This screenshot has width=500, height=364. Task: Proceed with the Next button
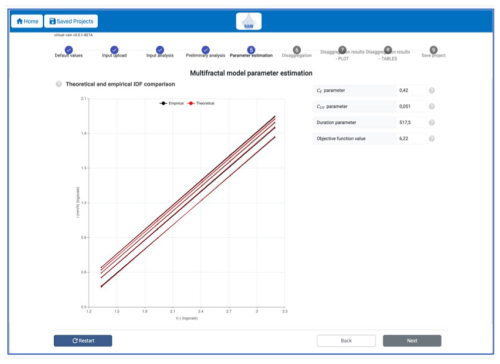click(412, 341)
